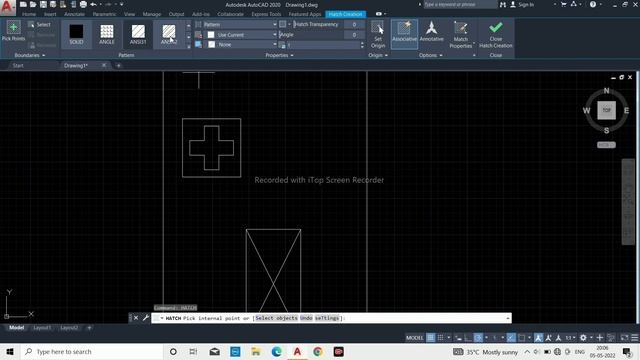The height and width of the screenshot is (360, 640).
Task: Toggle drawing grid display in status bar
Action: (430, 338)
